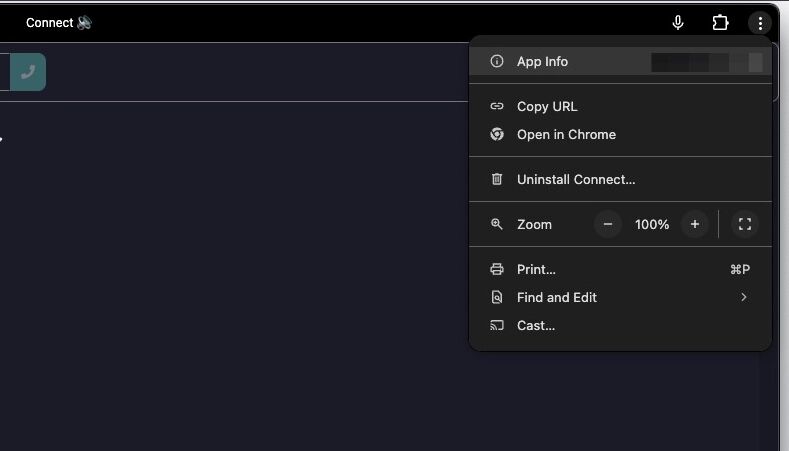Click the trash icon for Uninstall
The image size is (789, 451).
(497, 180)
